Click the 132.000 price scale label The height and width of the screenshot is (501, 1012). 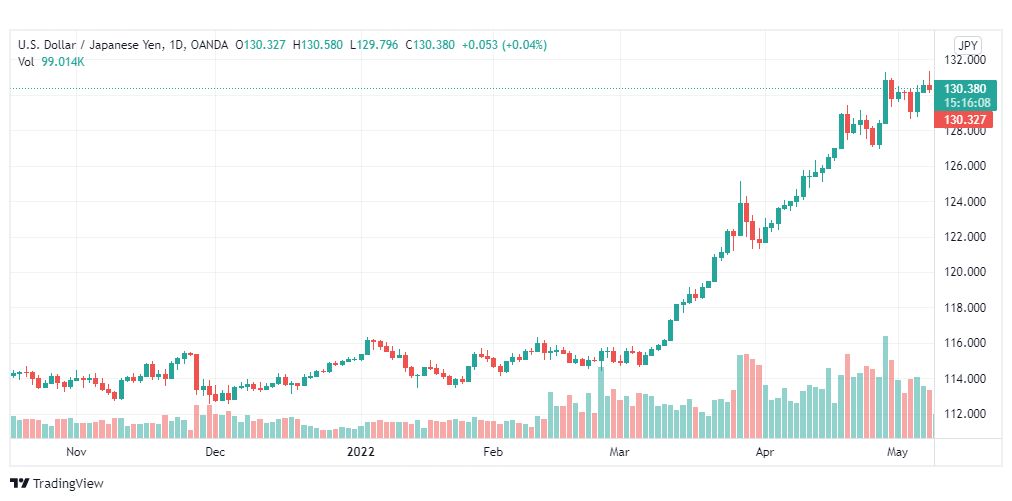coord(967,60)
